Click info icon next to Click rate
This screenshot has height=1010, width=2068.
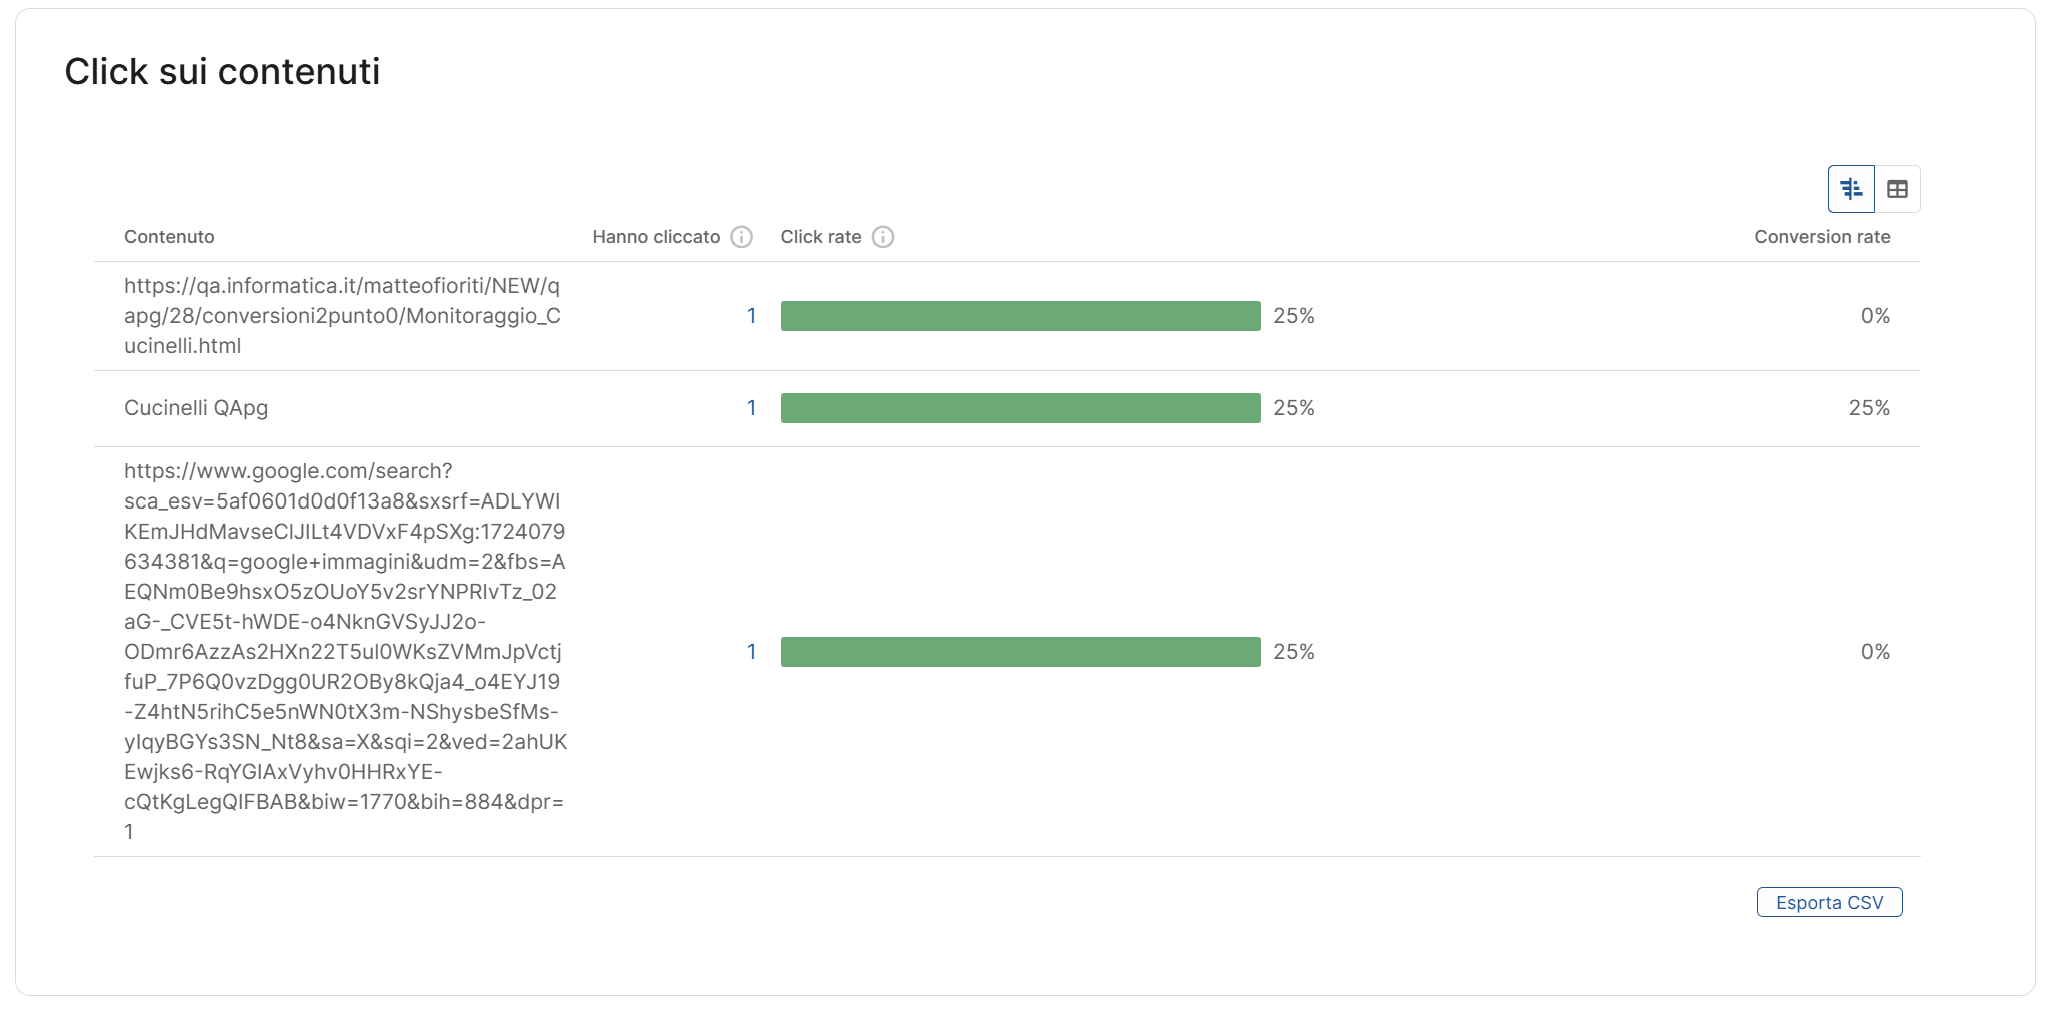pyautogui.click(x=883, y=237)
